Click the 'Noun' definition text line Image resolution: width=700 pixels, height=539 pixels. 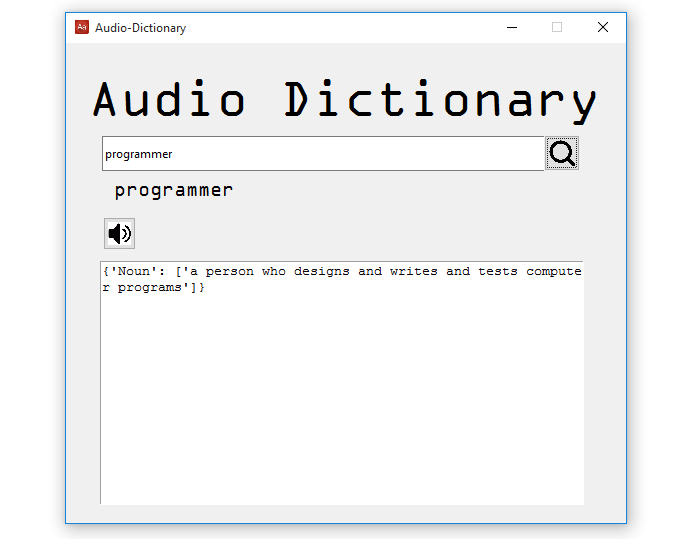pos(342,271)
